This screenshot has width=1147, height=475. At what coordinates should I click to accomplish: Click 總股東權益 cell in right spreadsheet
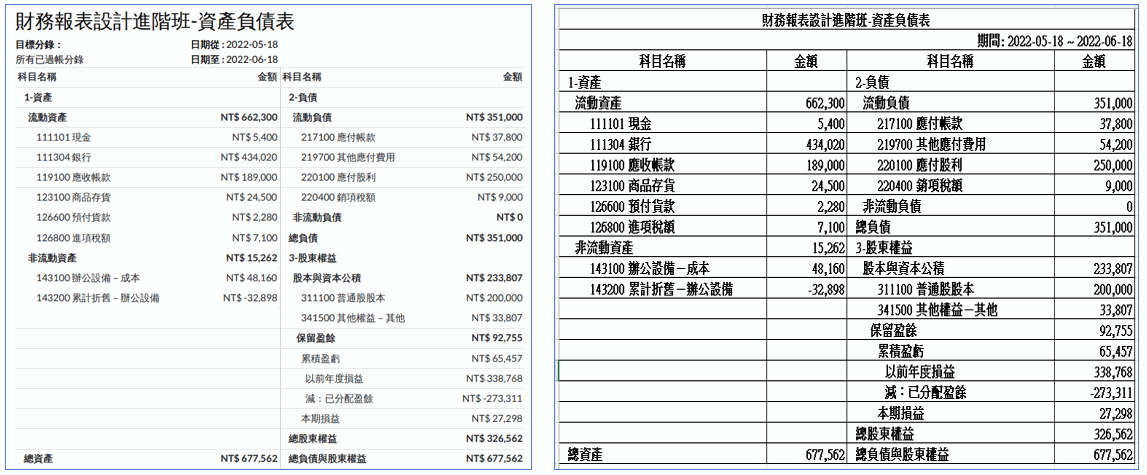tap(950, 434)
